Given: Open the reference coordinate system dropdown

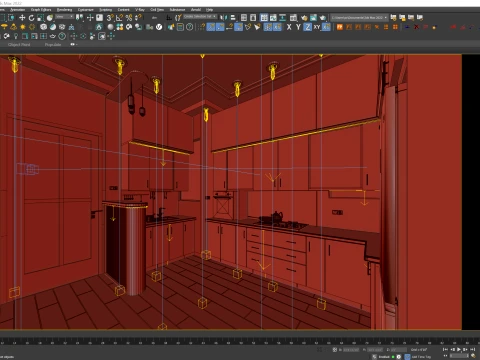Looking at the screenshot, I should point(64,17).
